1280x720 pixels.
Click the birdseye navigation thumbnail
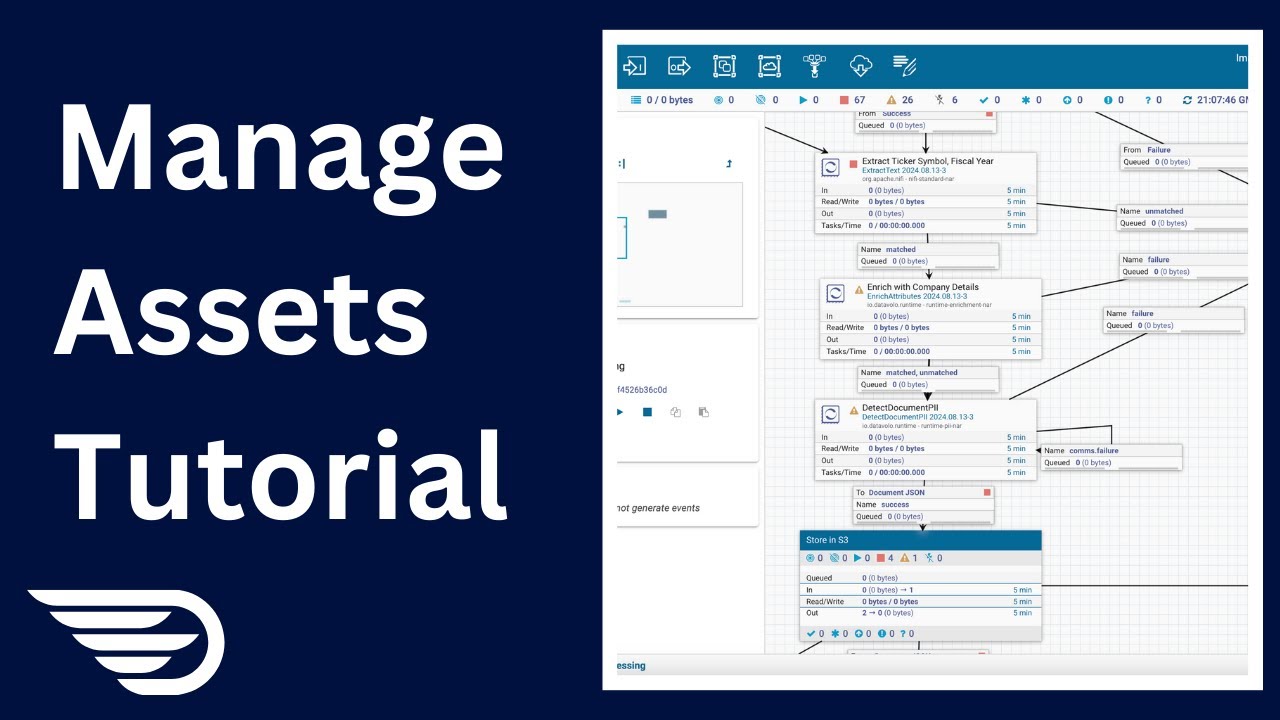[x=680, y=245]
